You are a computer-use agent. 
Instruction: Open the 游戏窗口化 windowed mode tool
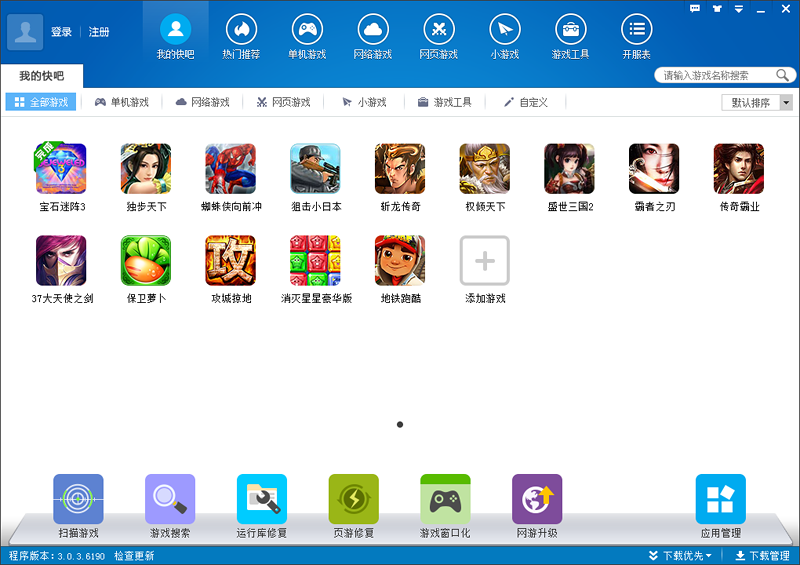tap(445, 500)
